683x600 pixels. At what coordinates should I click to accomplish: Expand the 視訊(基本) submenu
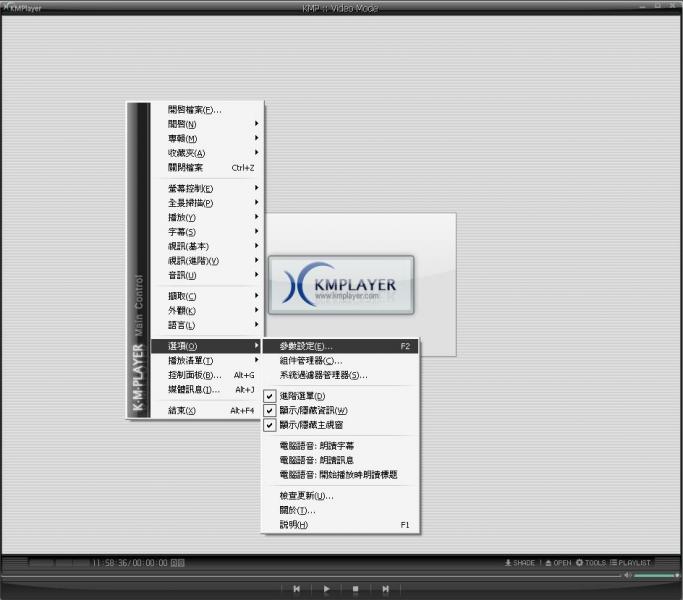pos(206,246)
